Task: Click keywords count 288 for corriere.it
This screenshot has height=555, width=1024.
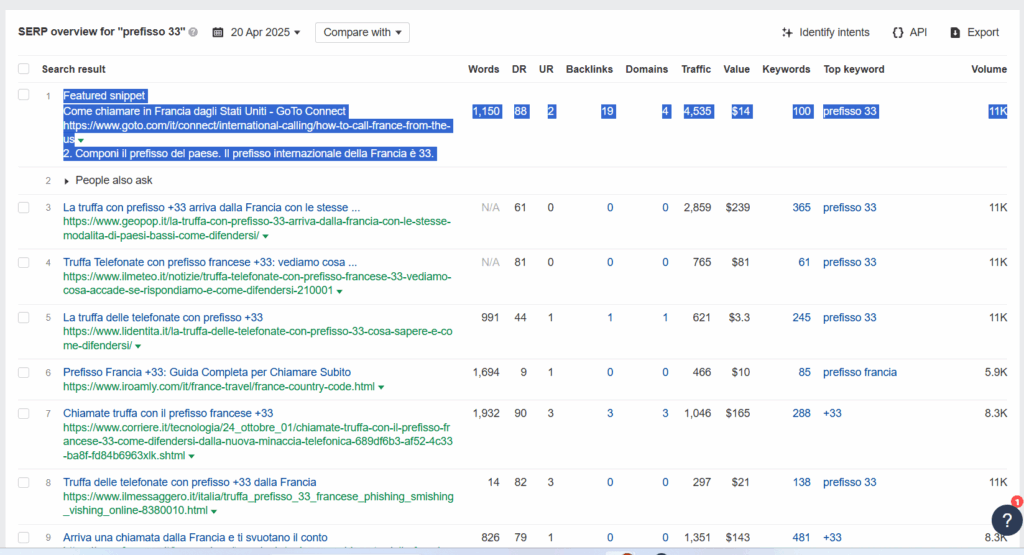Action: pyautogui.click(x=801, y=413)
